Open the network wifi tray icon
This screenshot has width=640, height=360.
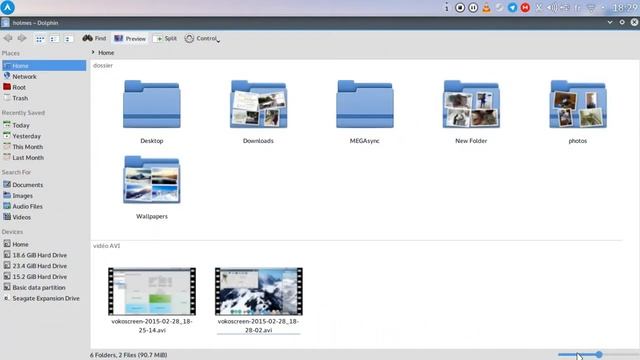click(591, 8)
